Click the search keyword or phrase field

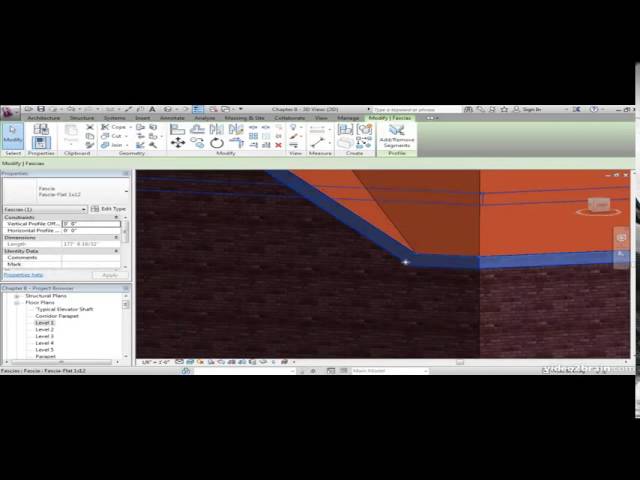point(416,110)
